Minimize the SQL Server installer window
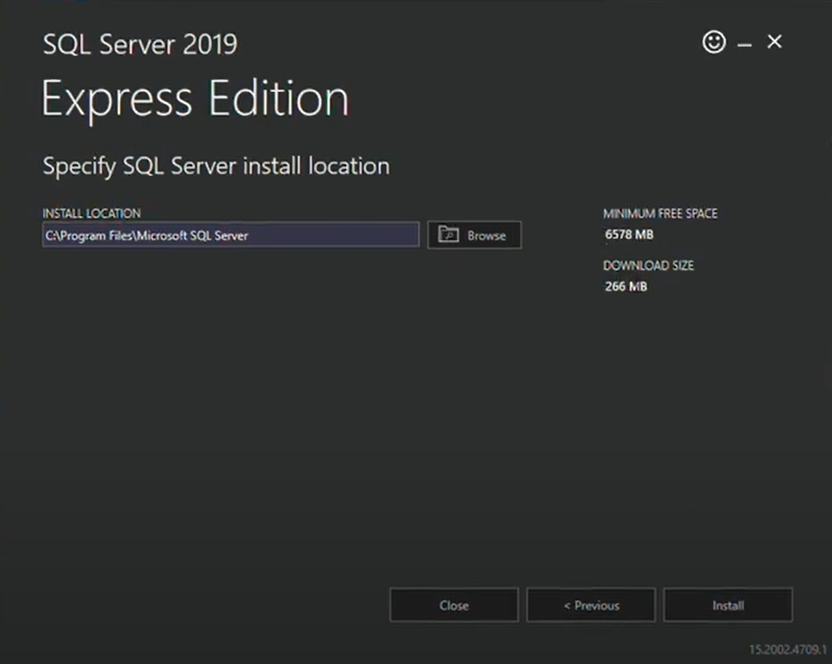Image resolution: width=832 pixels, height=664 pixels. point(744,45)
